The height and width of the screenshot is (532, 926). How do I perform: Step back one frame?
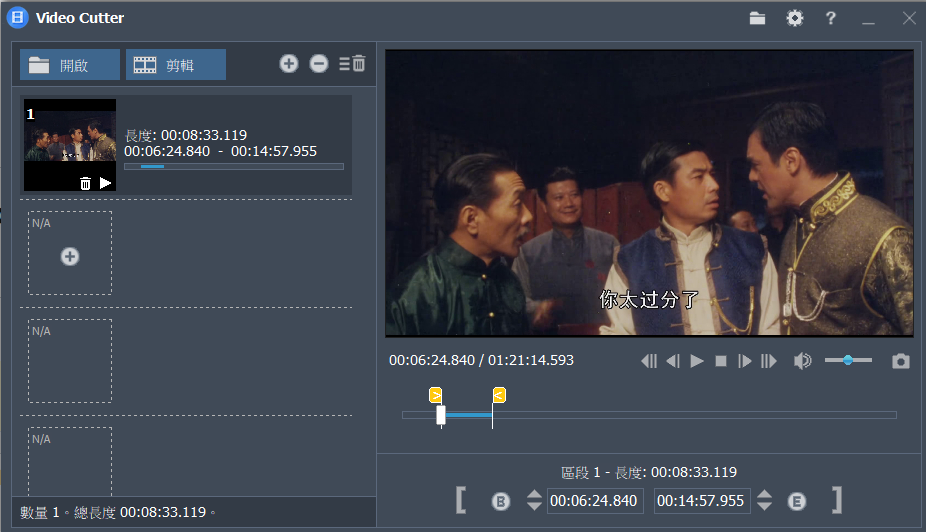(673, 361)
